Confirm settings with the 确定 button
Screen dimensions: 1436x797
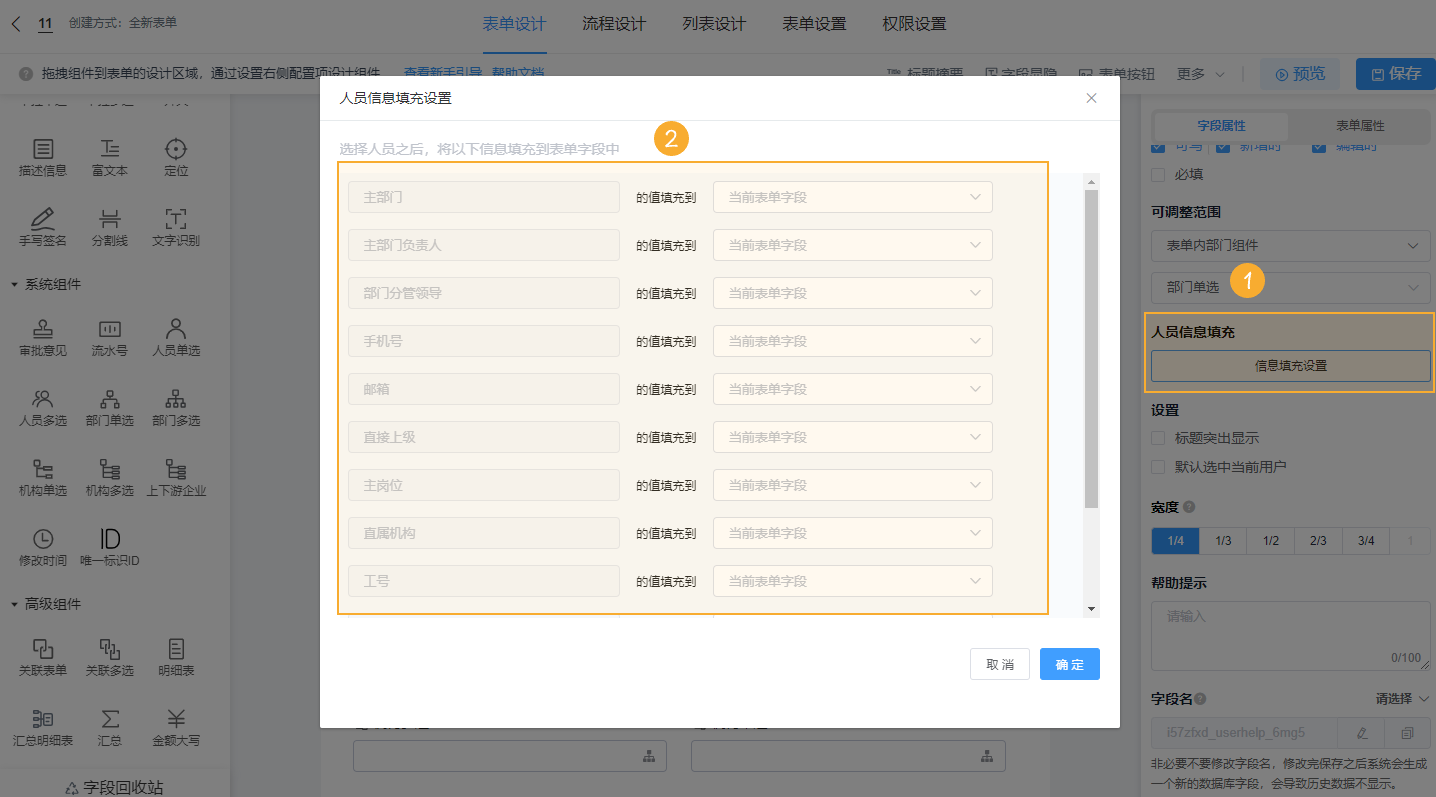[x=1069, y=663]
